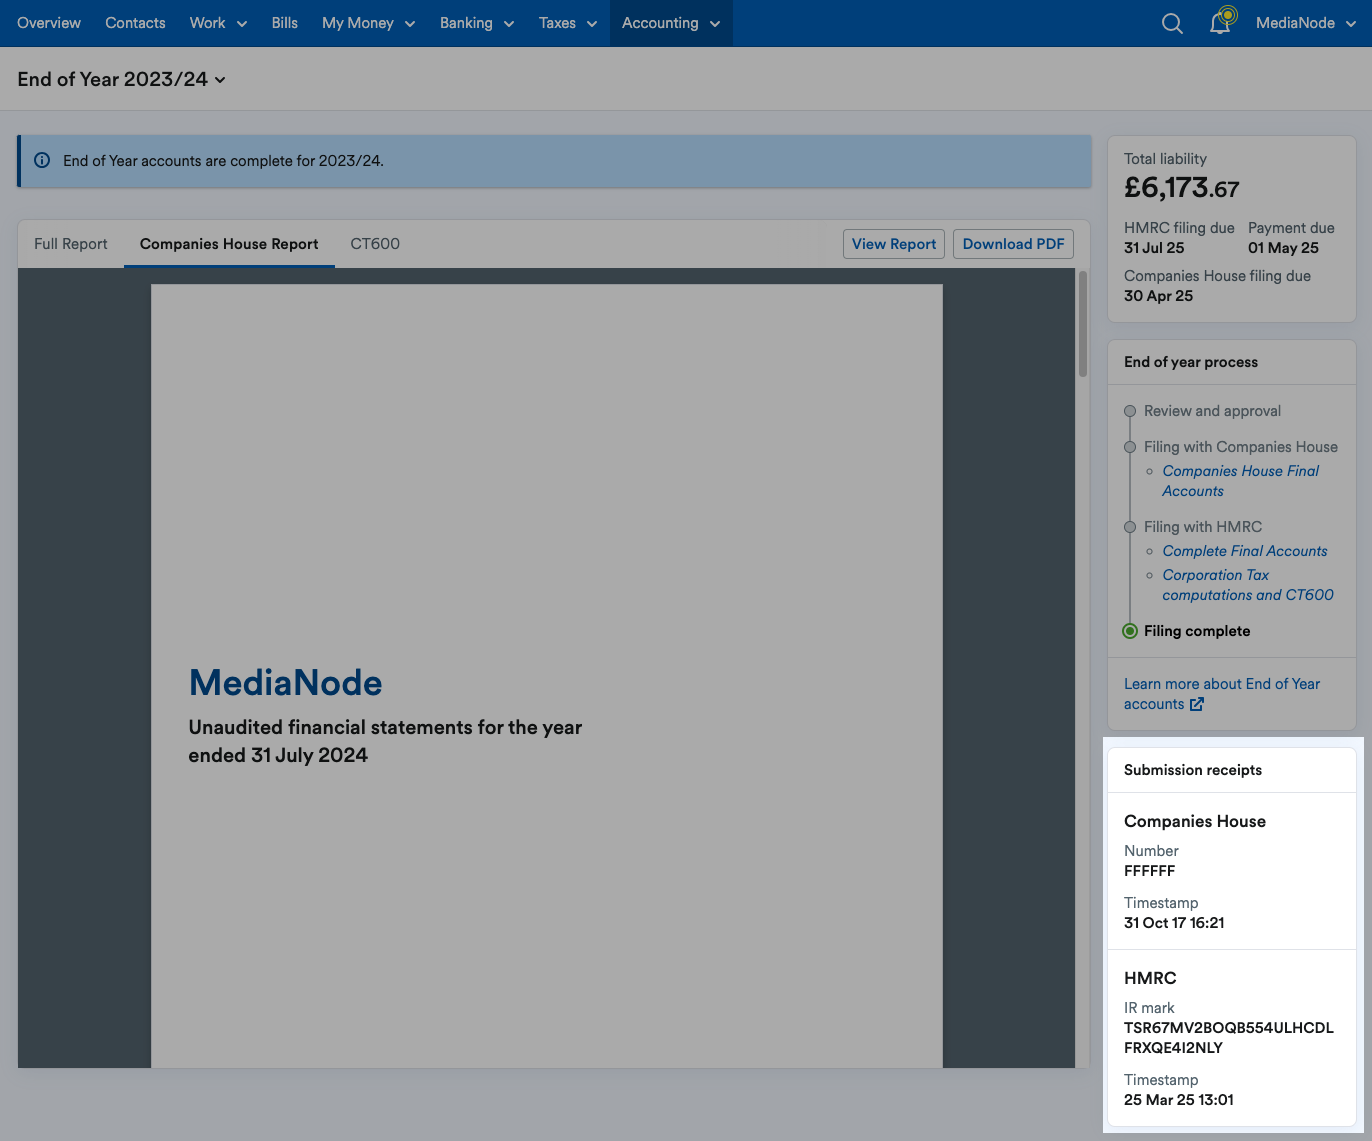Click the green Filing complete step marker
The image size is (1372, 1141).
pos(1130,631)
